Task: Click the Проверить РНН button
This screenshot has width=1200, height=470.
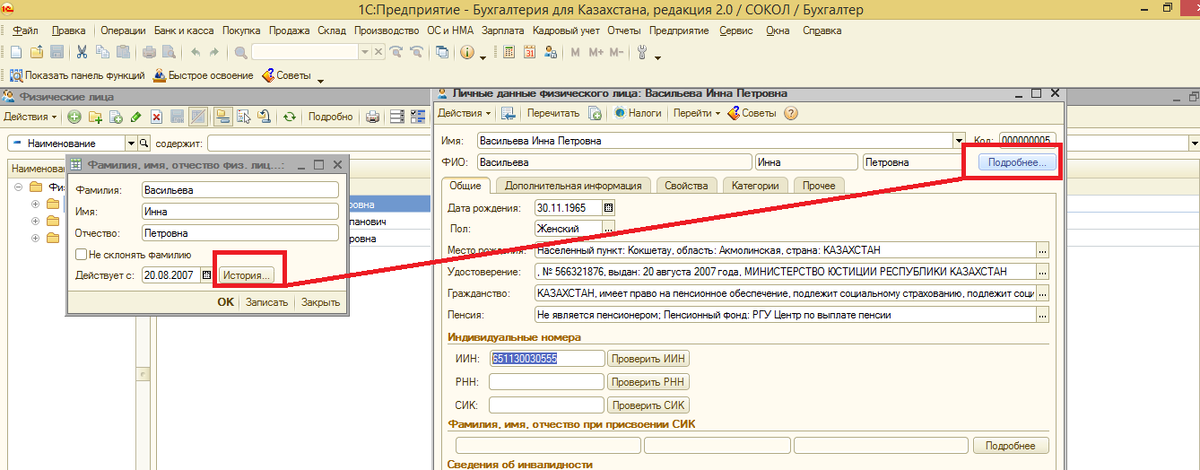Action: 649,381
